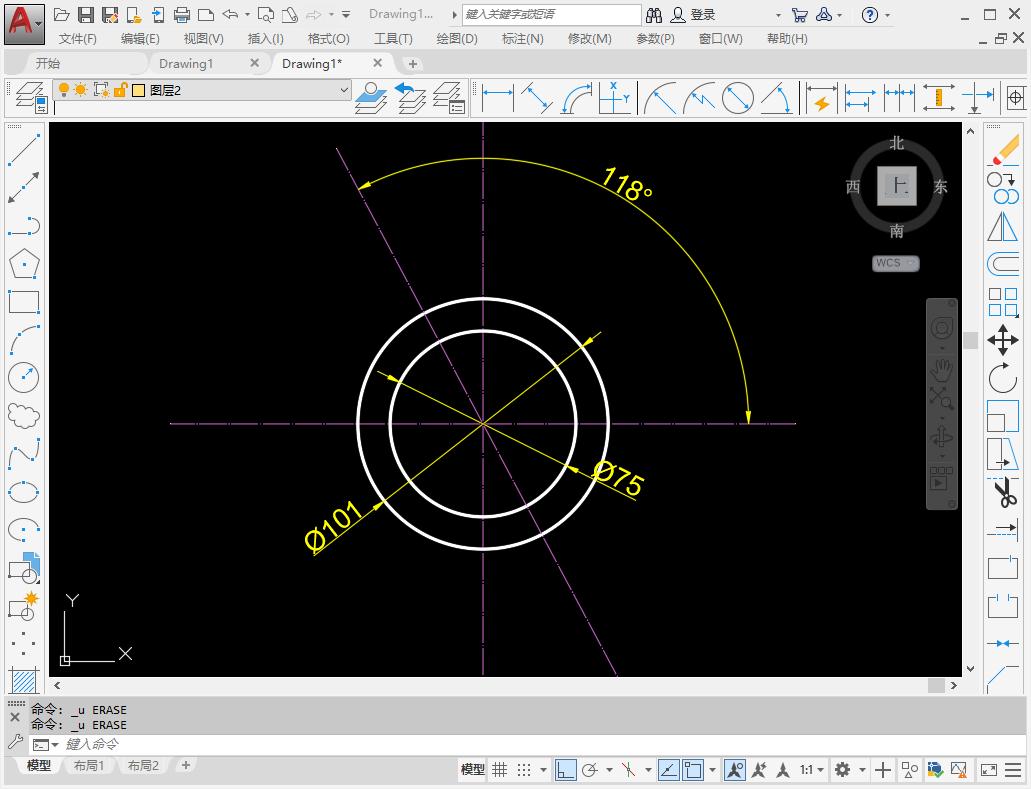
Task: Select the Rotate tool in the modify panel
Action: tap(1004, 377)
